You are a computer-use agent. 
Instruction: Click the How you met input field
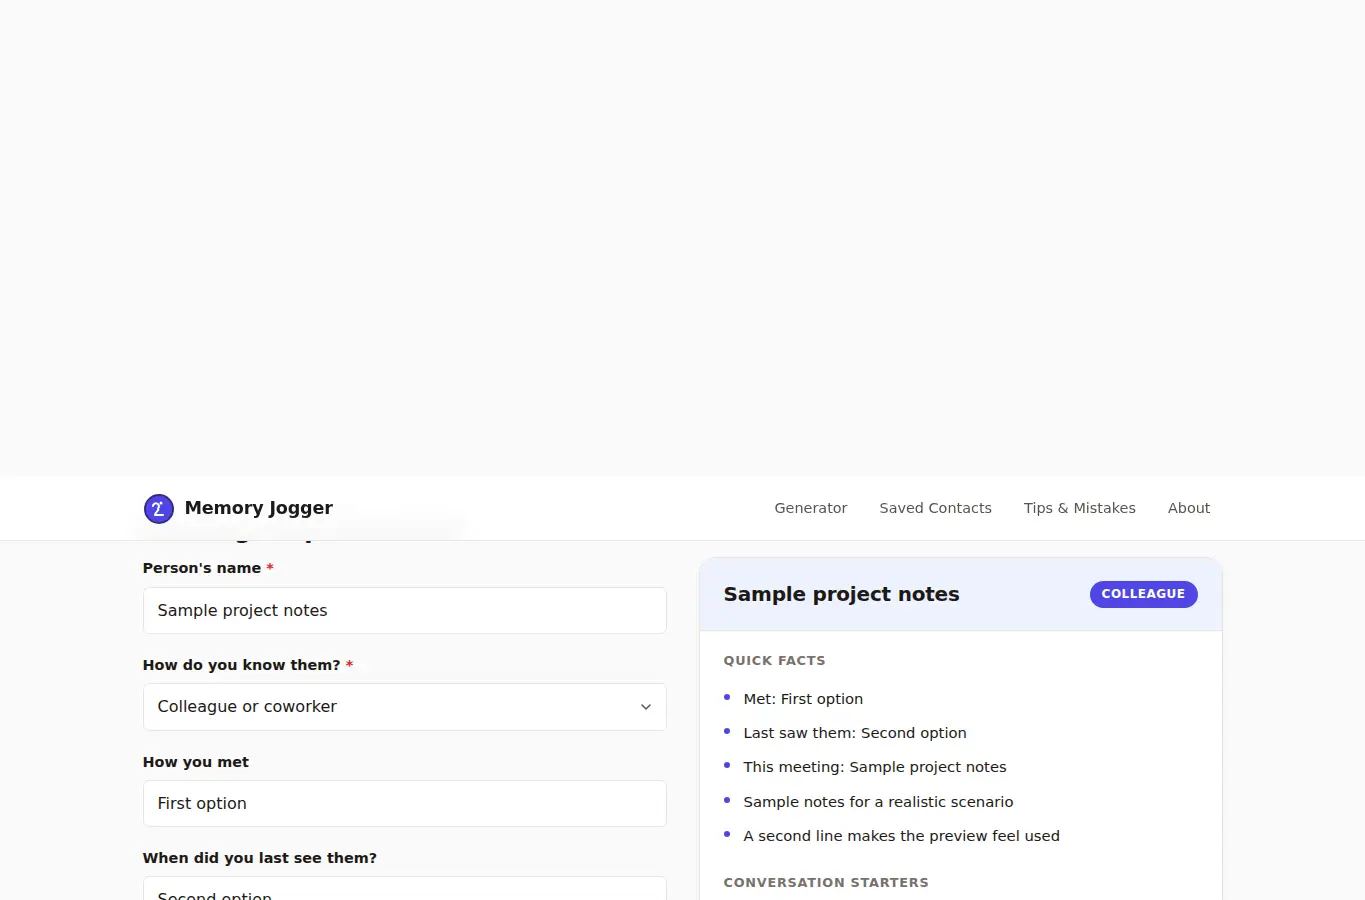coord(404,803)
